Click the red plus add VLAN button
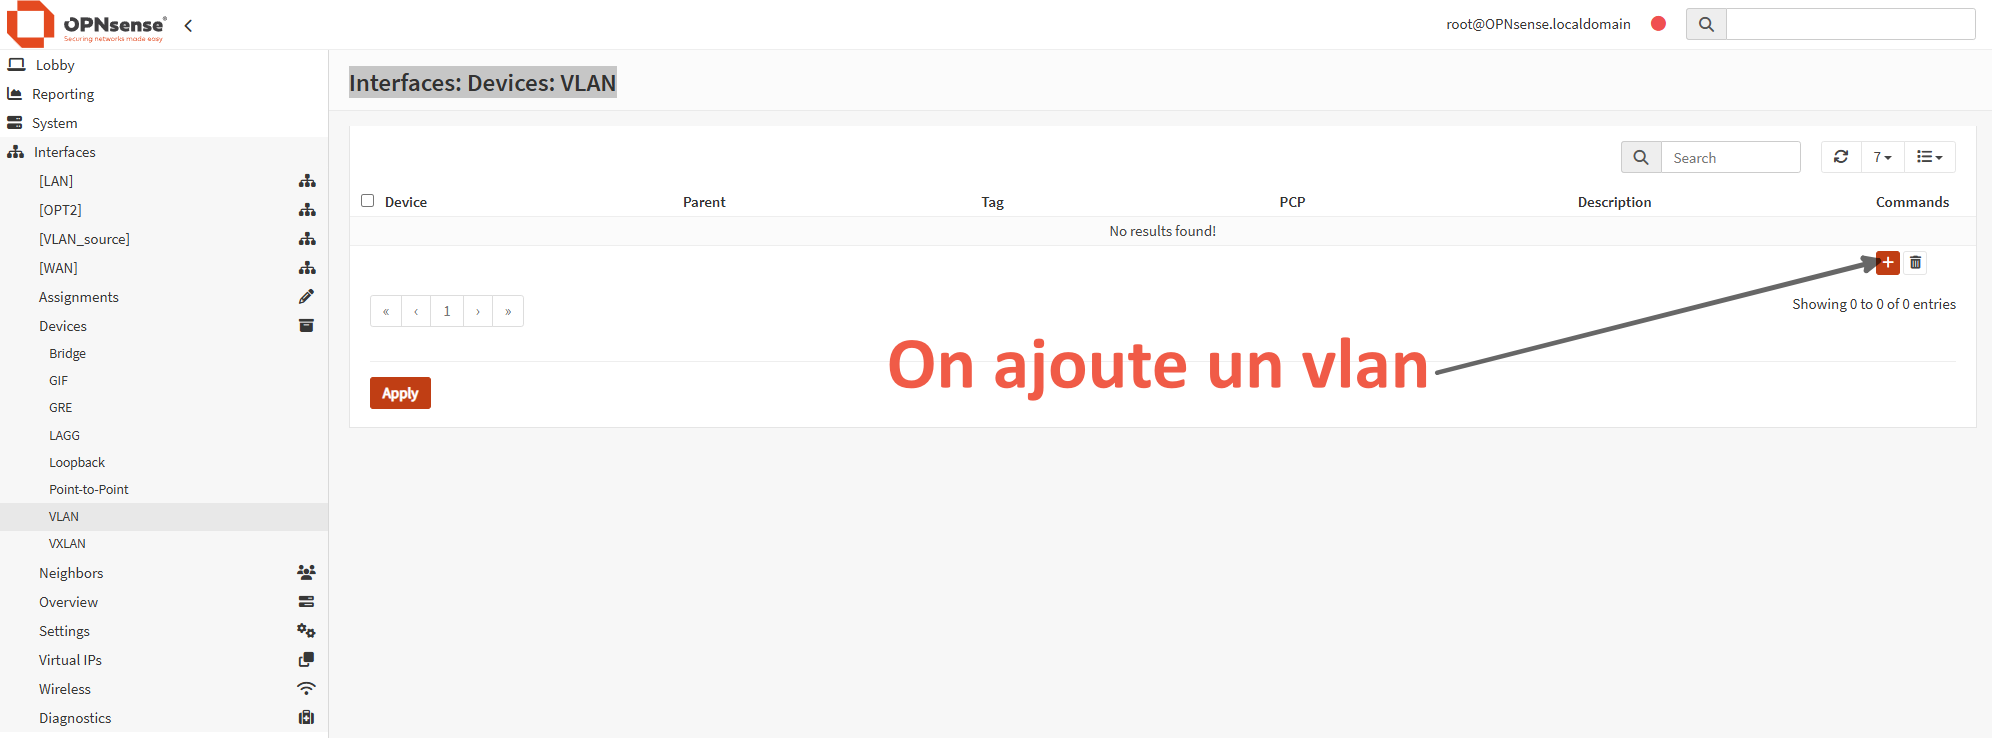 1887,263
